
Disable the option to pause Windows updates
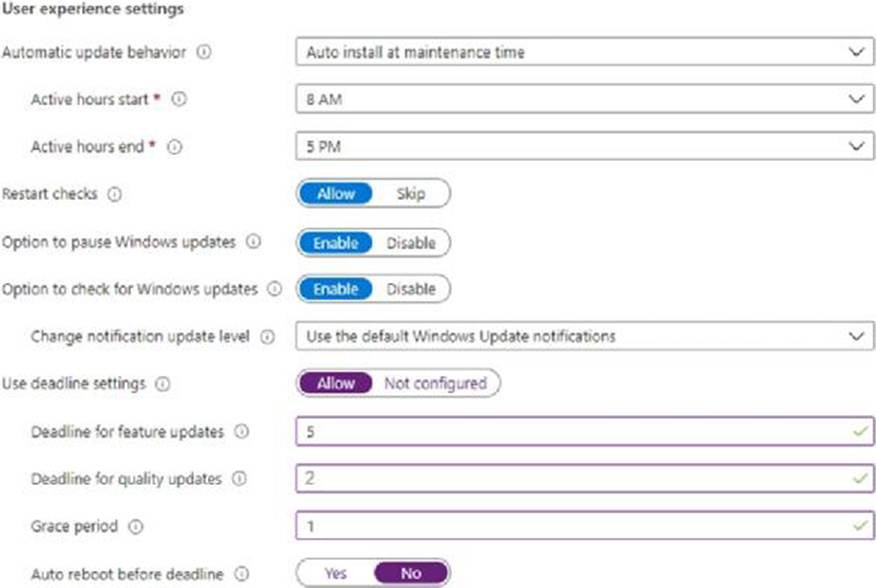click(x=411, y=242)
